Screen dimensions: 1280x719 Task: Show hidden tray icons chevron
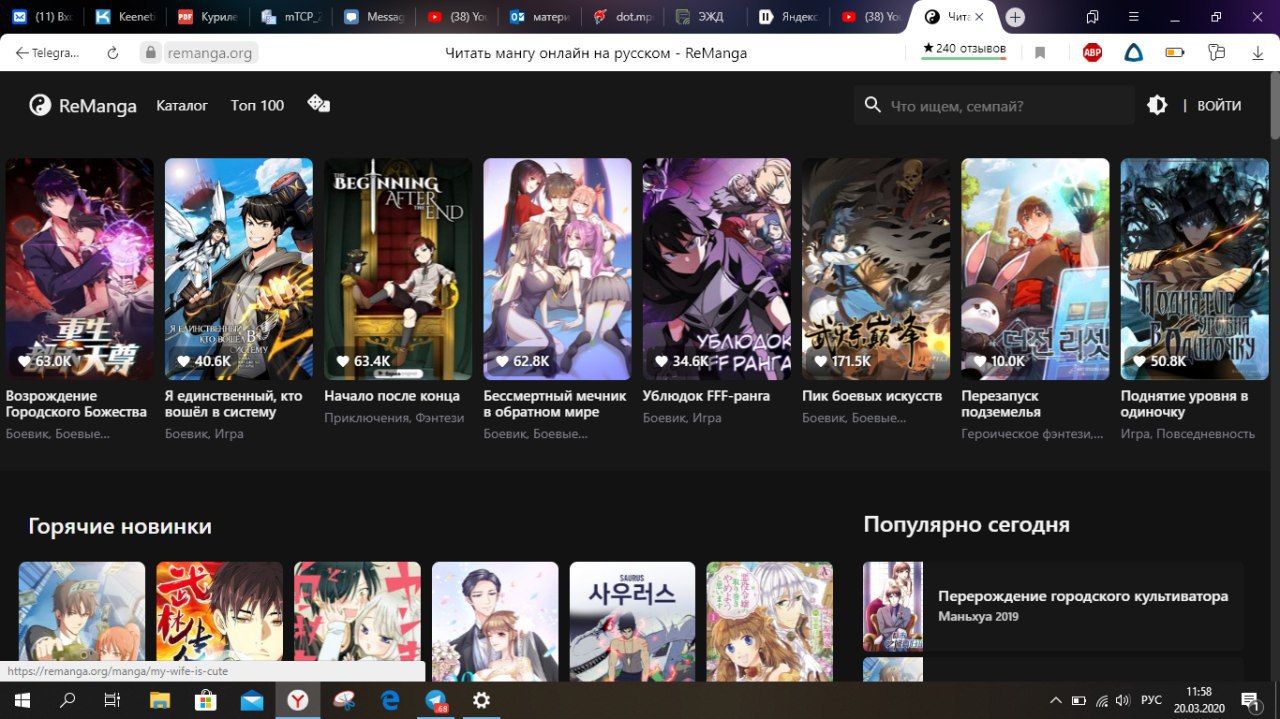[1055, 700]
